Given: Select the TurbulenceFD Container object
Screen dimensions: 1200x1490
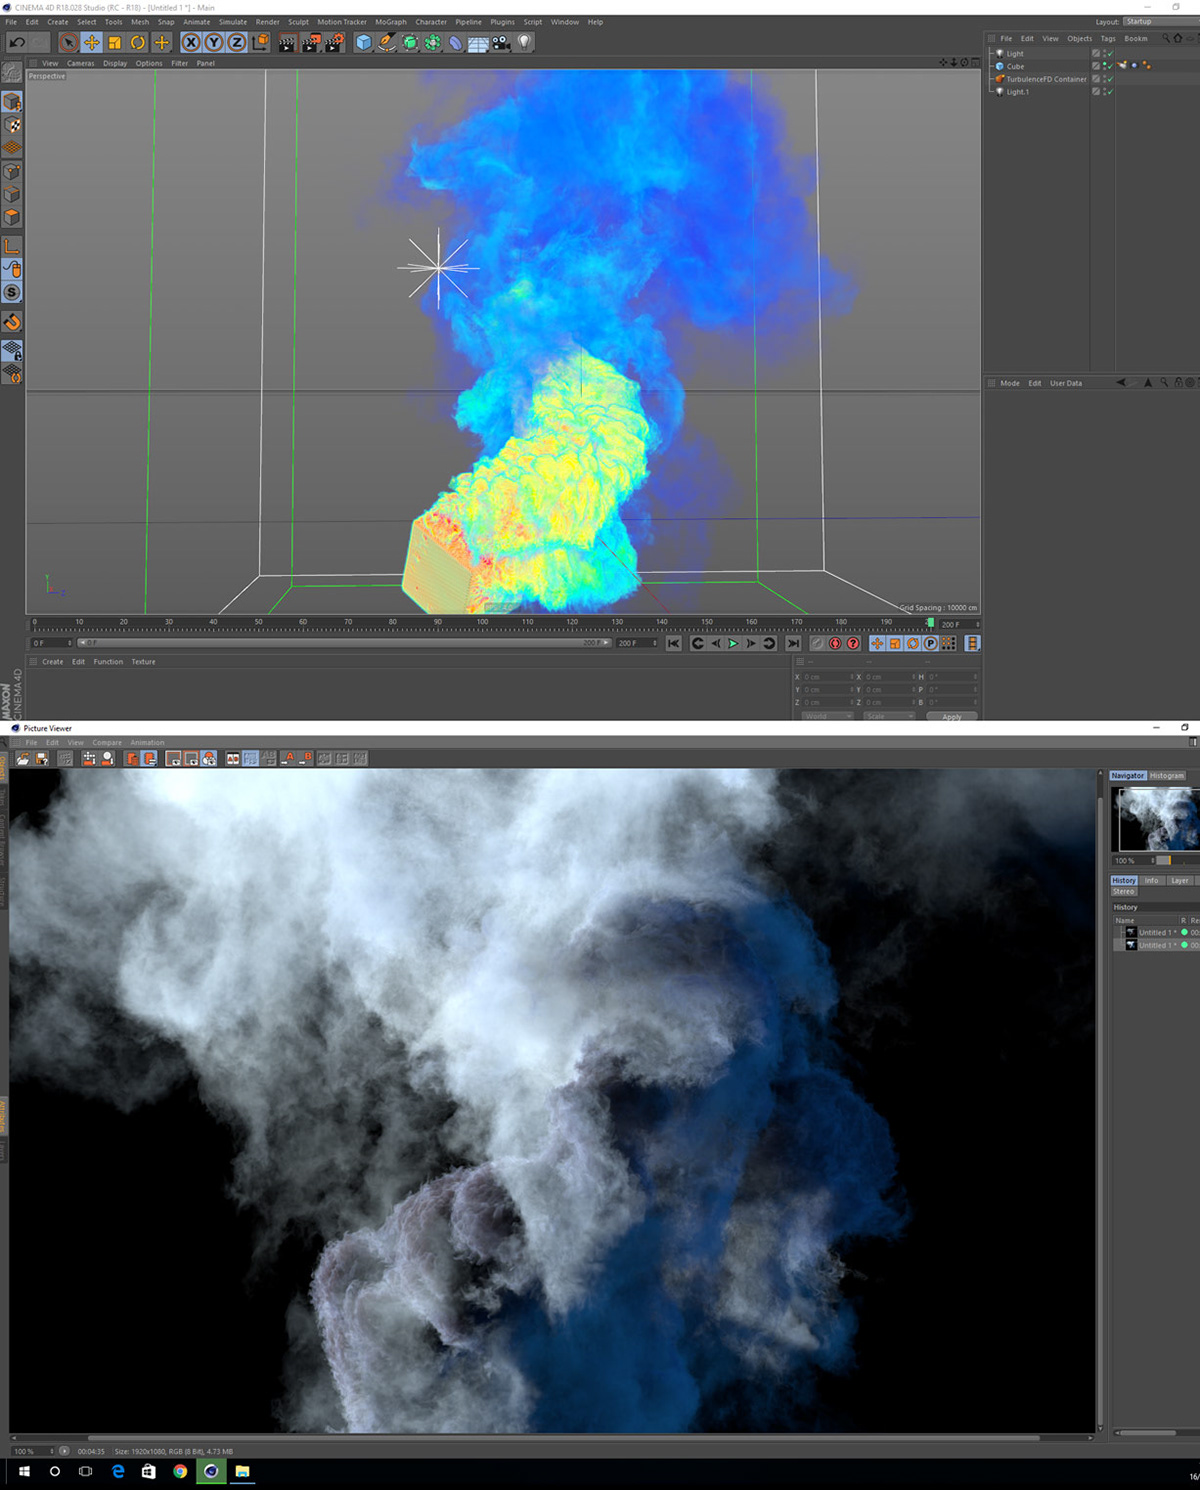Looking at the screenshot, I should (1046, 79).
